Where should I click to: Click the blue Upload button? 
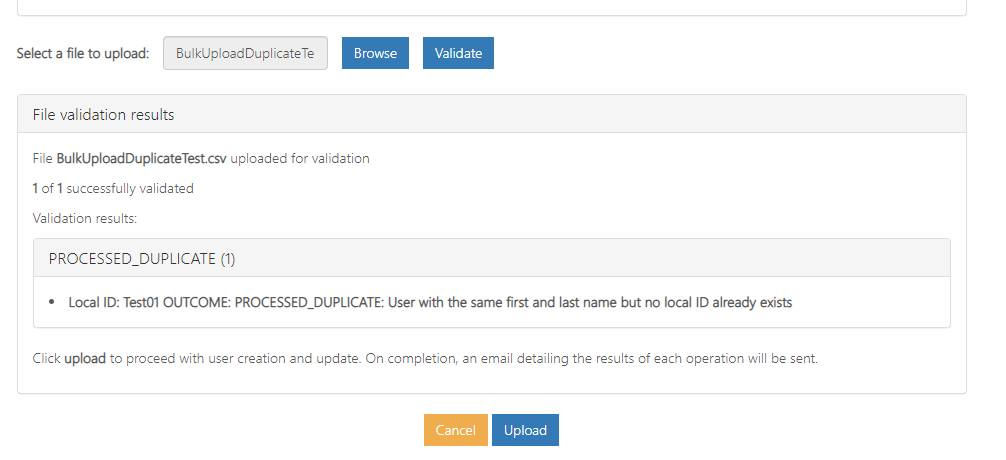[x=525, y=430]
